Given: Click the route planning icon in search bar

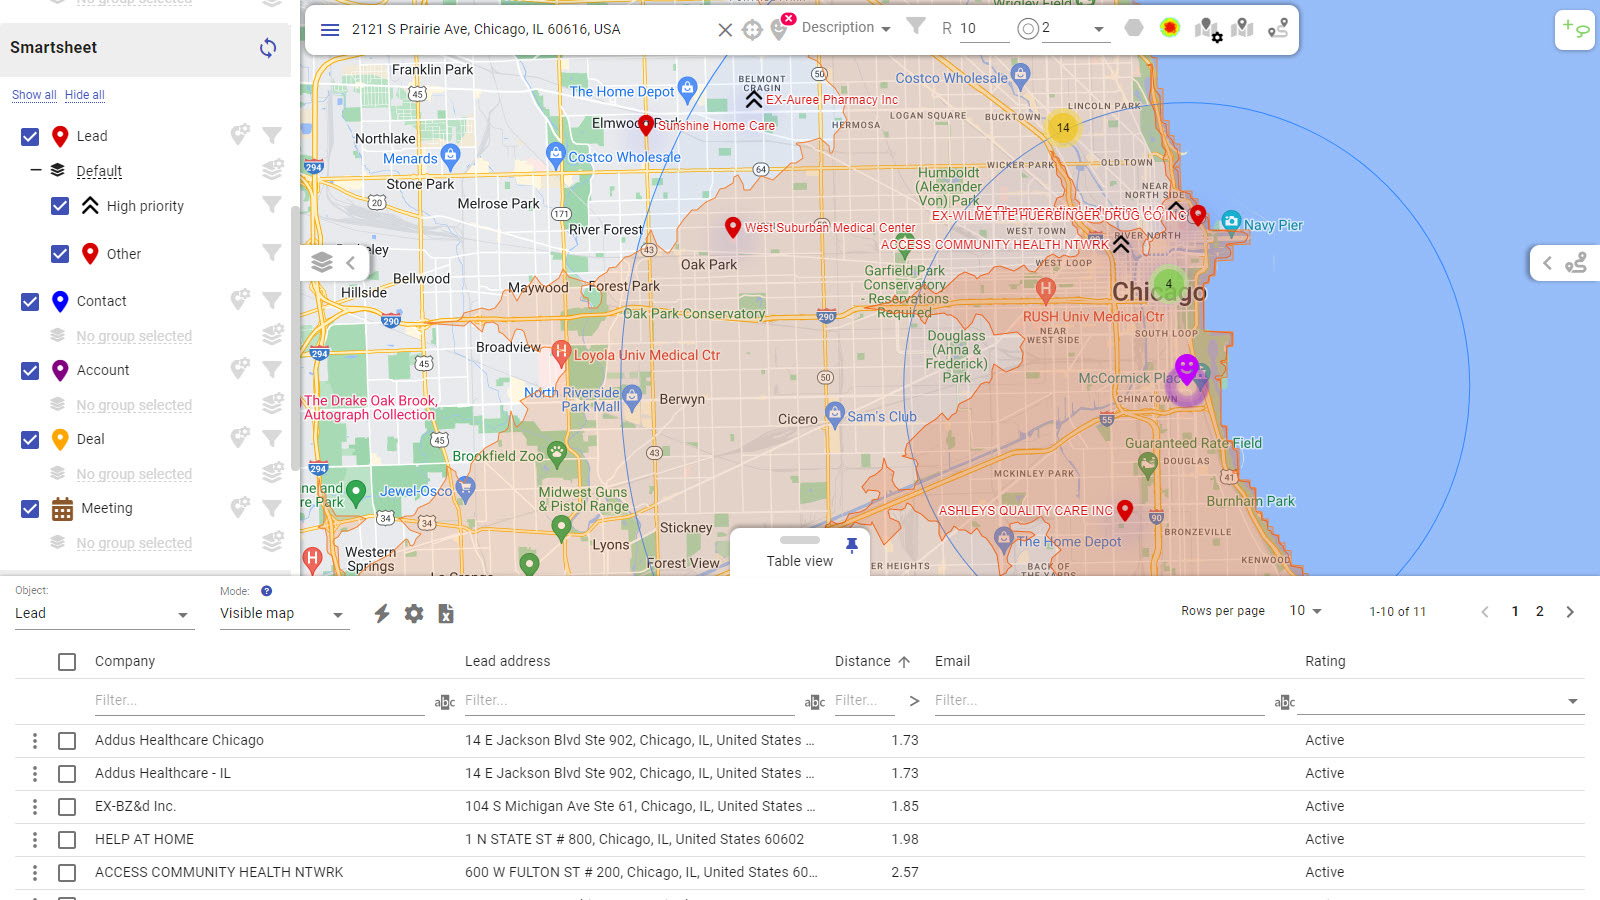Looking at the screenshot, I should coord(1277,28).
